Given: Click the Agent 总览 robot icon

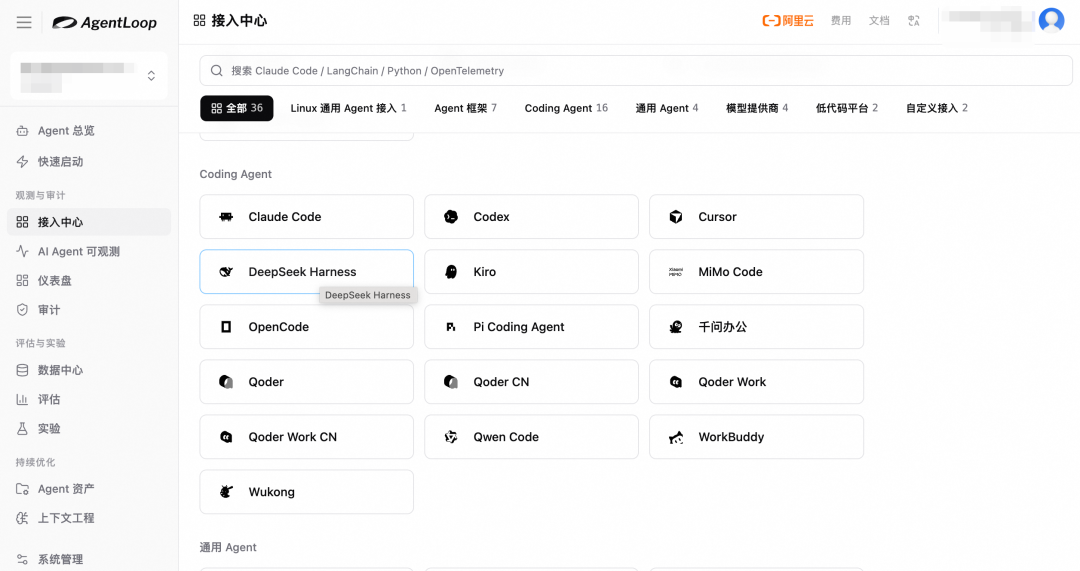Looking at the screenshot, I should (22, 131).
